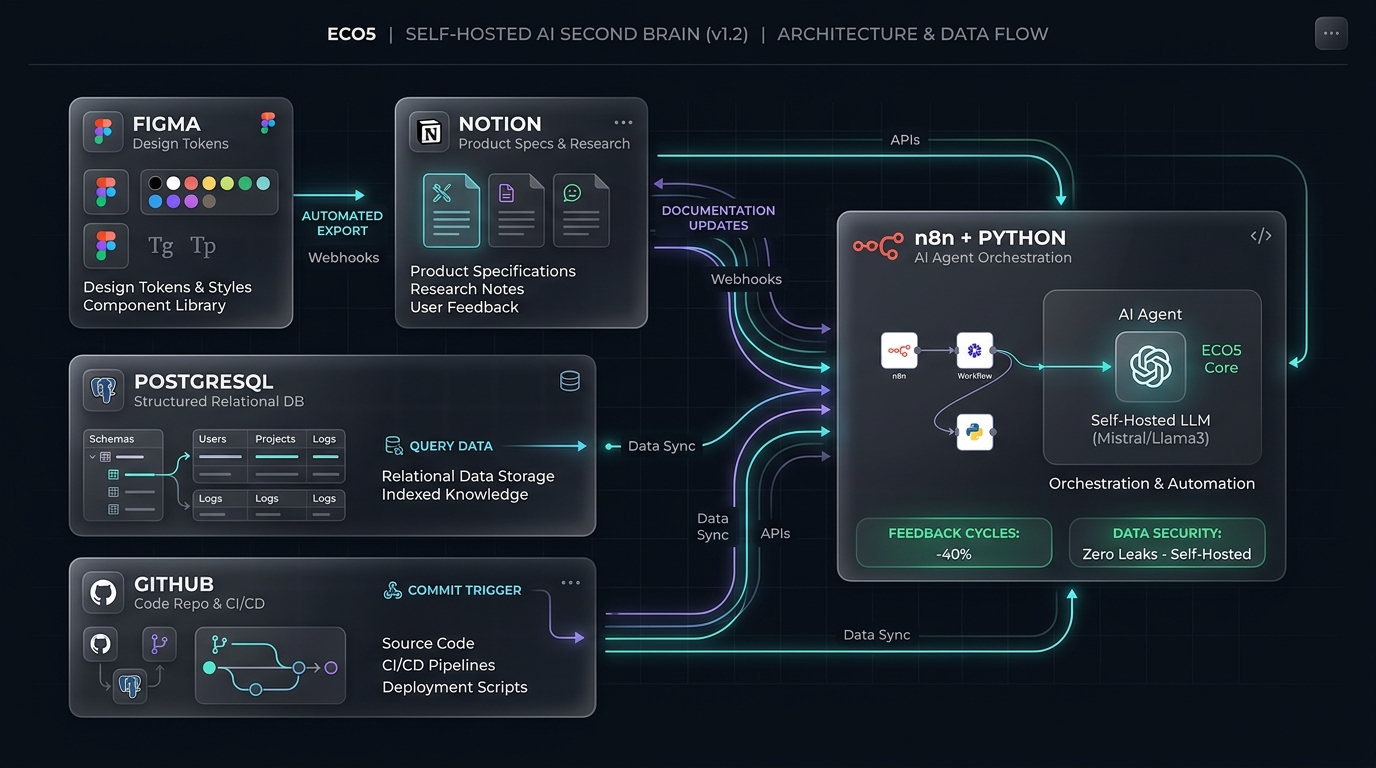Open the highlighted tools document in Notion

[452, 210]
